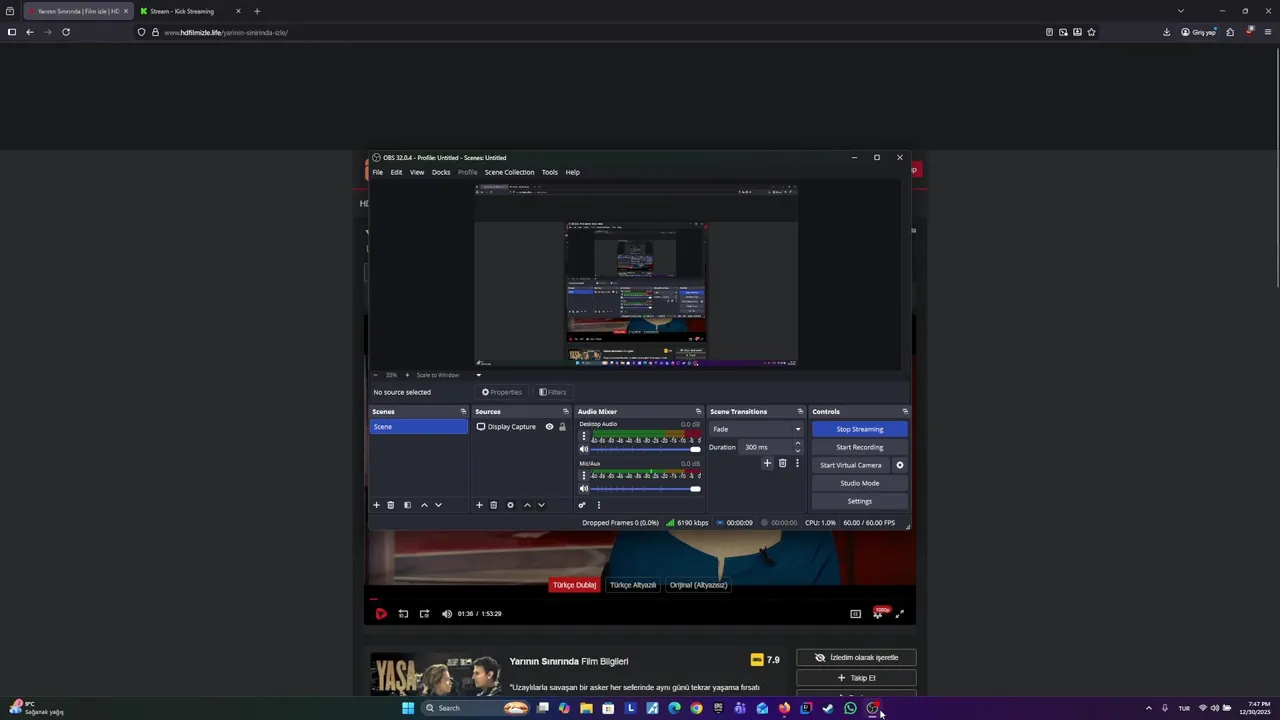Open the video player quality settings gear

click(878, 614)
